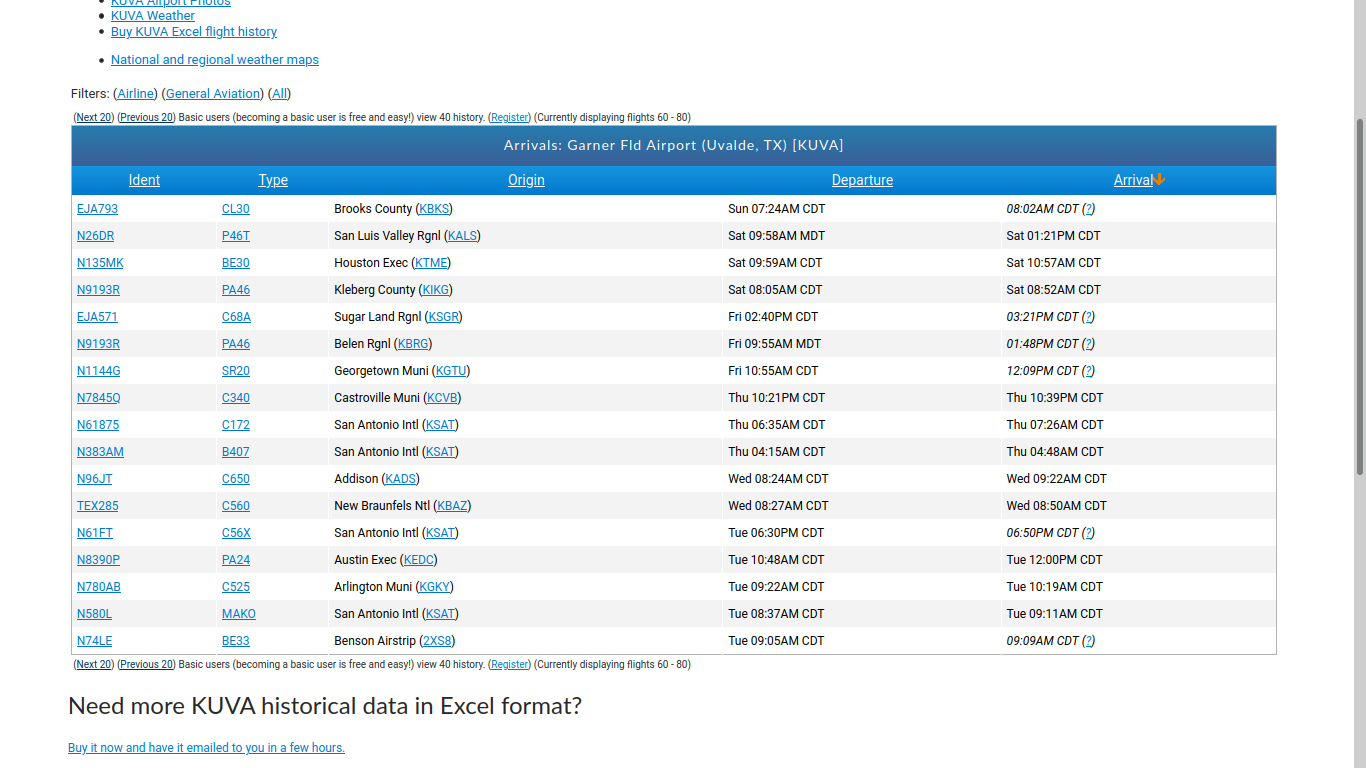Sort table by Type column header
This screenshot has height=768, width=1366.
click(273, 180)
